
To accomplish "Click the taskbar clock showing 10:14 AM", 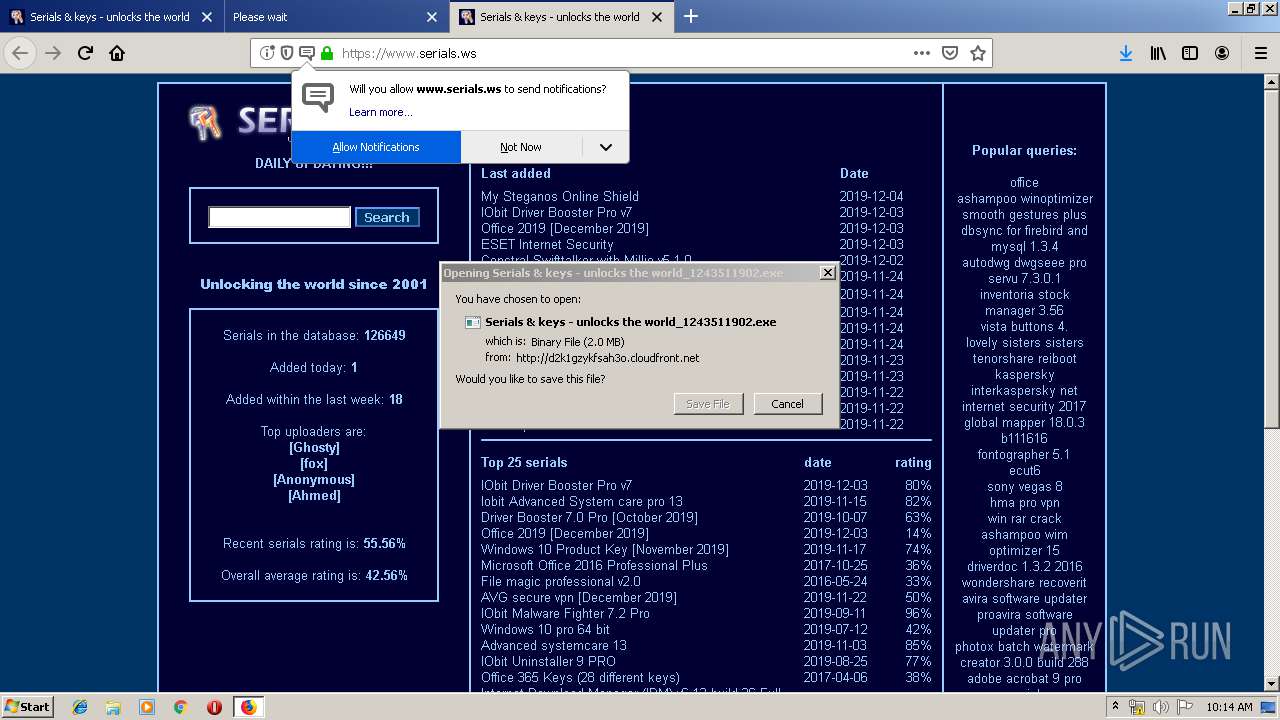I will pos(1229,707).
